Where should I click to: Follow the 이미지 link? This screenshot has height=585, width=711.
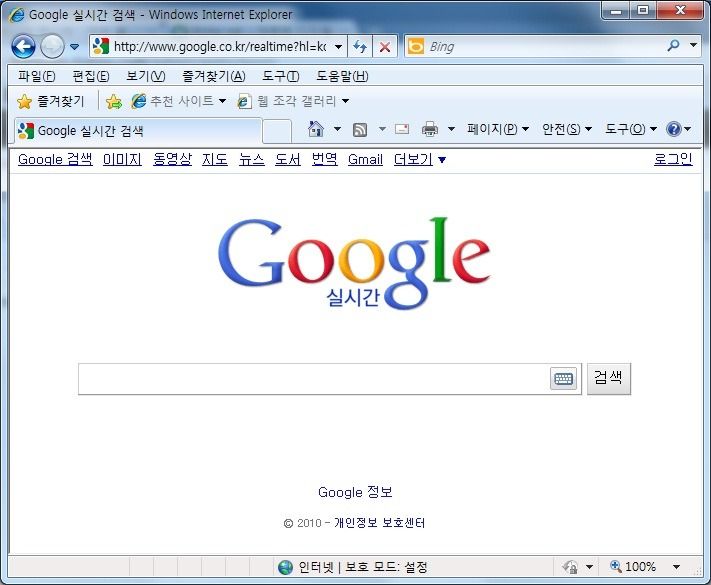point(122,160)
